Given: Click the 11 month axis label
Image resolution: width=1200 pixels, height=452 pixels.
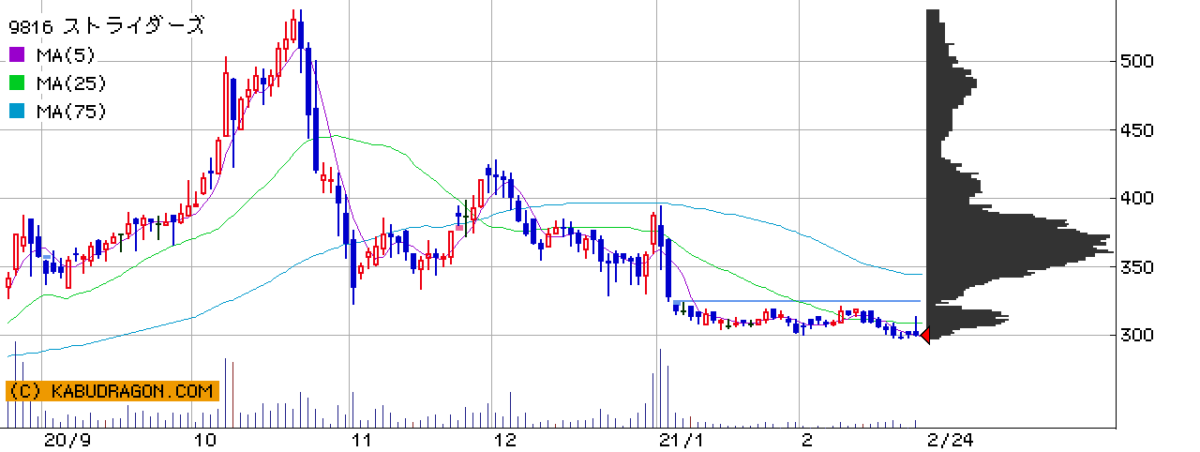Looking at the screenshot, I should 362,440.
